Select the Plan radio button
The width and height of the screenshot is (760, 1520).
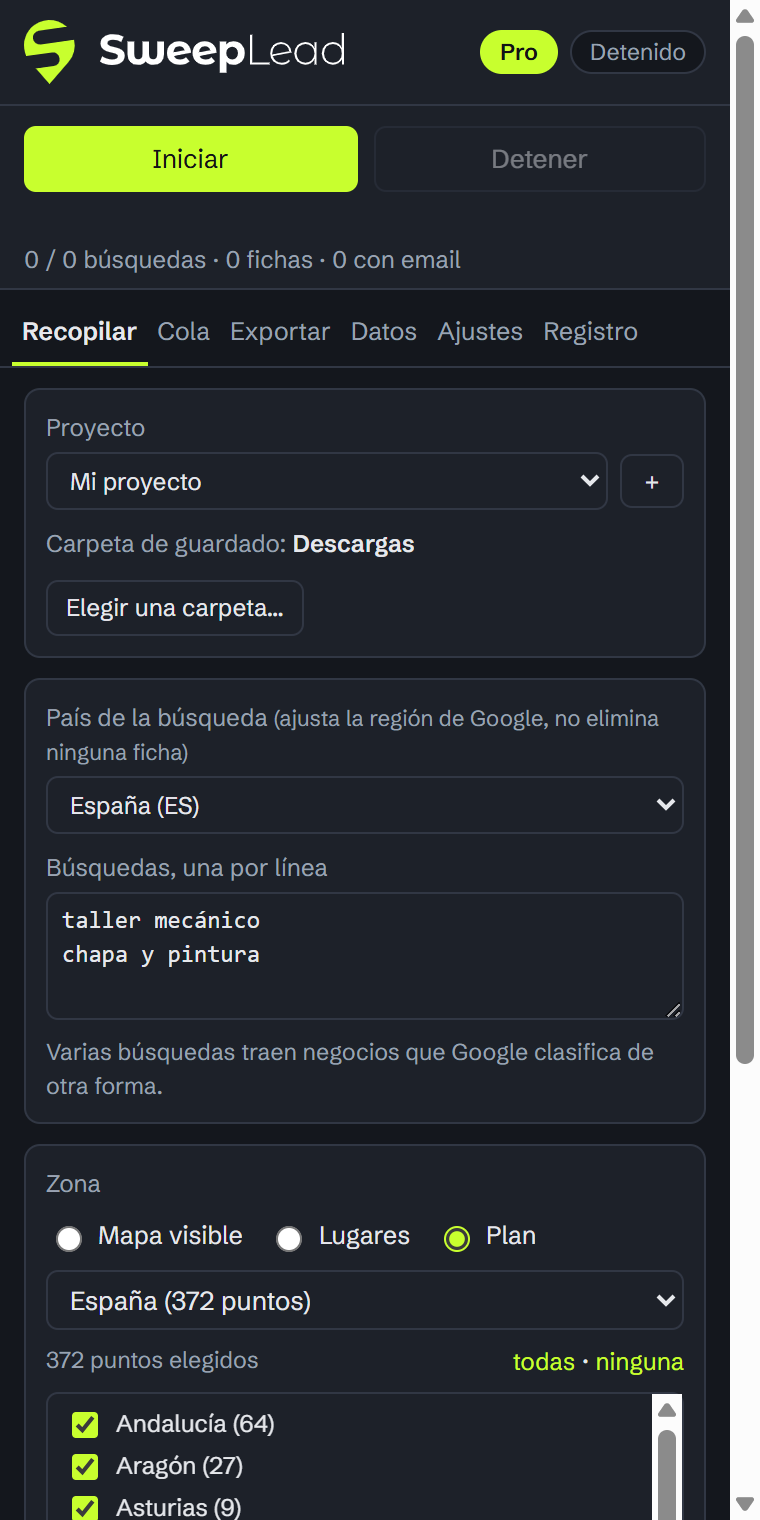click(457, 1239)
